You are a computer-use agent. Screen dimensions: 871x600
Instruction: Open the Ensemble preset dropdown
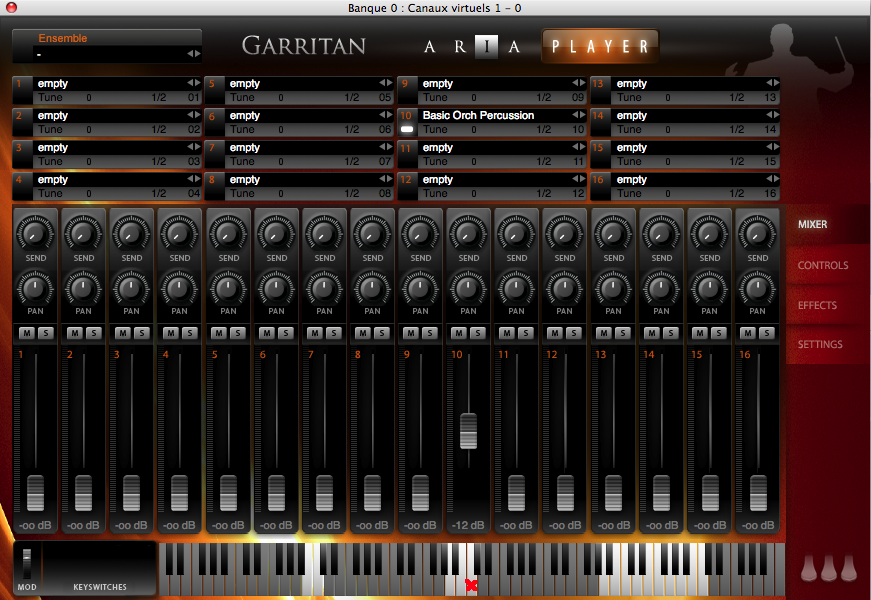pyautogui.click(x=108, y=53)
